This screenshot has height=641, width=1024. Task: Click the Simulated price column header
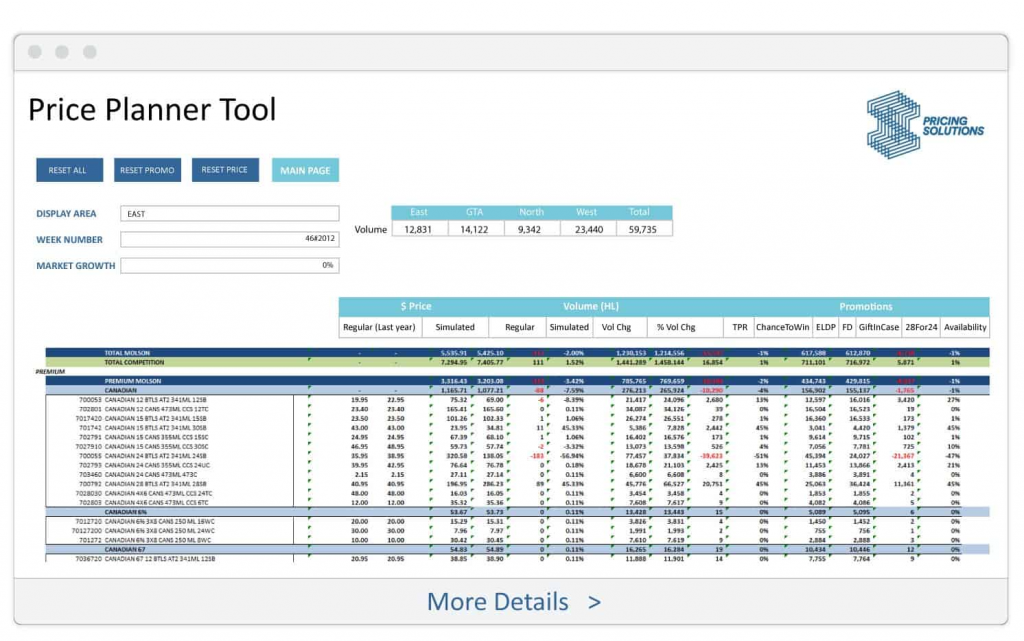[455, 327]
